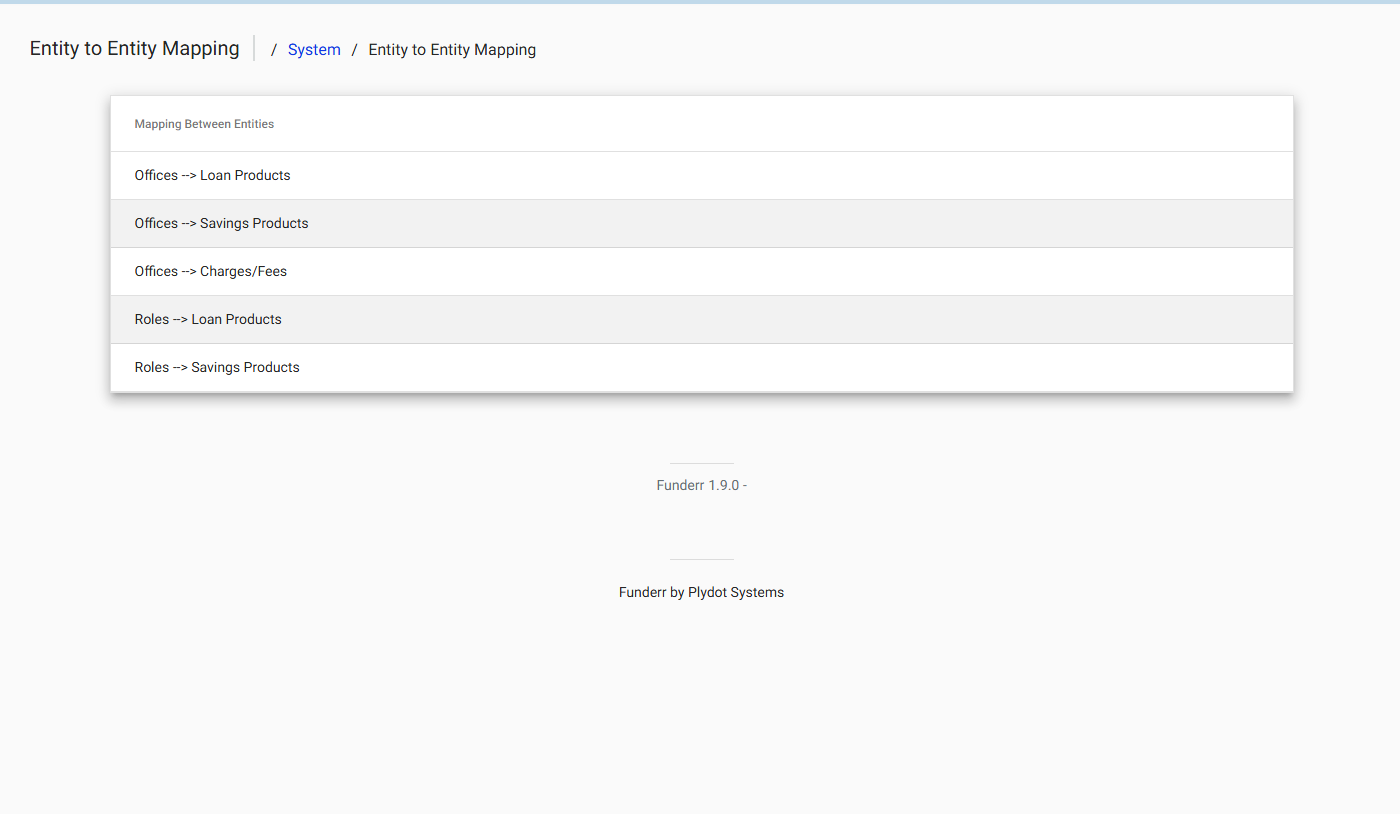Viewport: 1400px width, 814px height.
Task: Open the System breadcrumb link
Action: pyautogui.click(x=314, y=50)
